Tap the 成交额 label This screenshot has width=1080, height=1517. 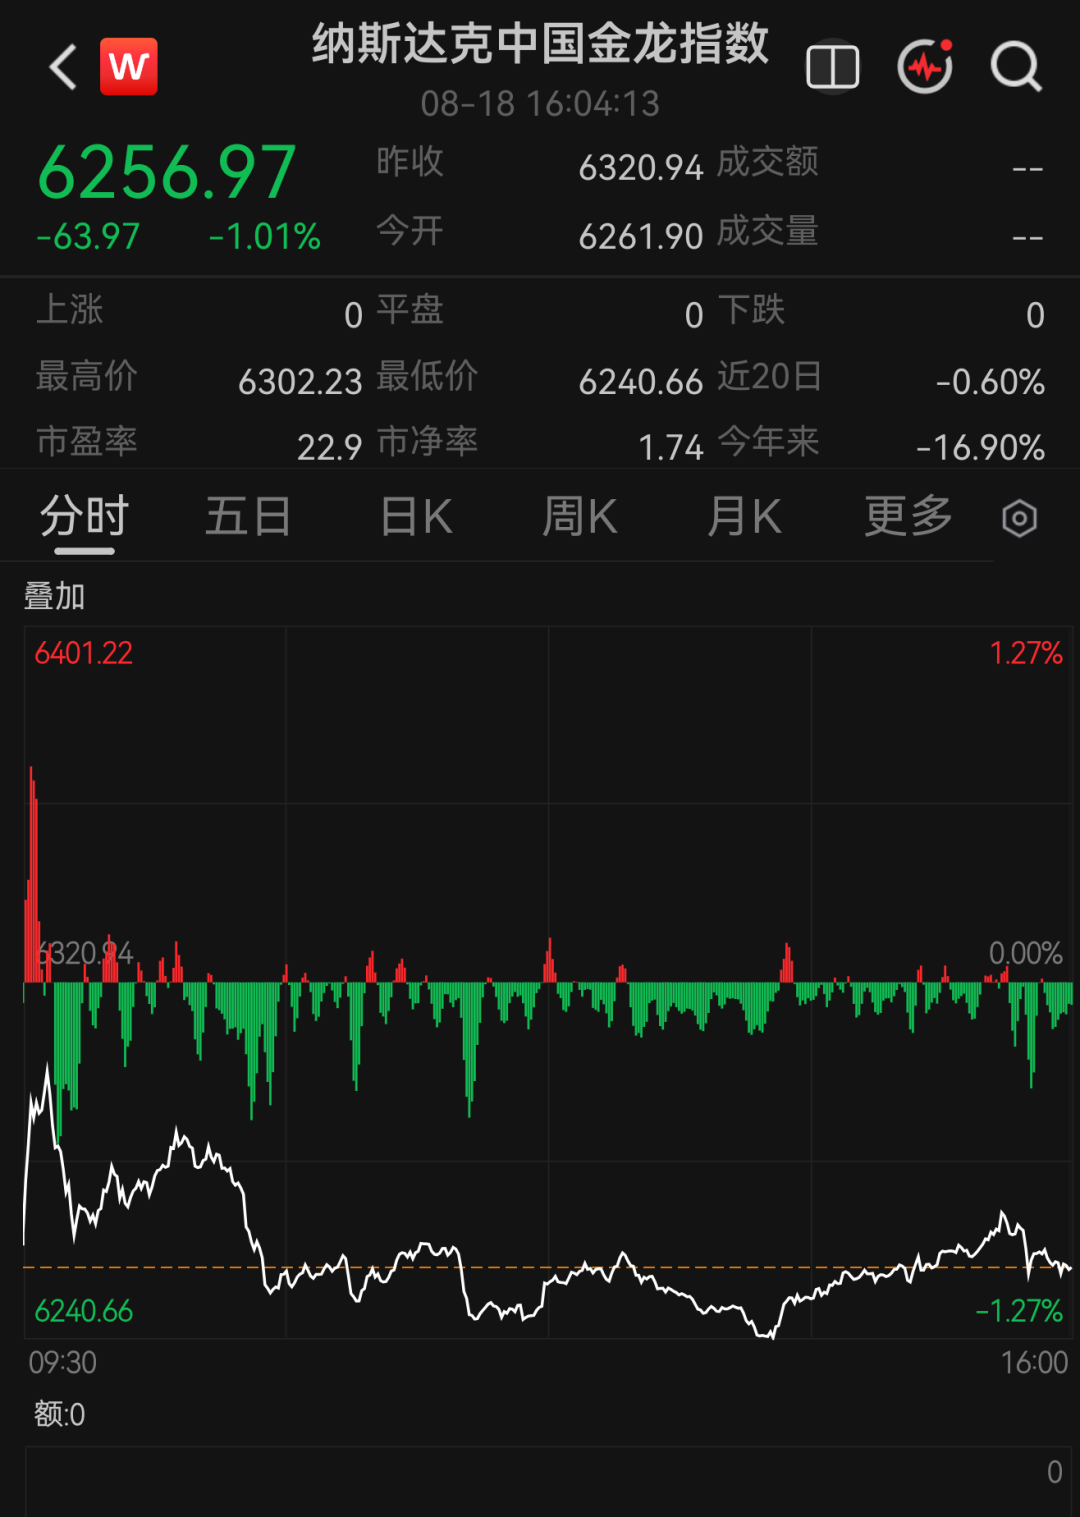(x=768, y=162)
